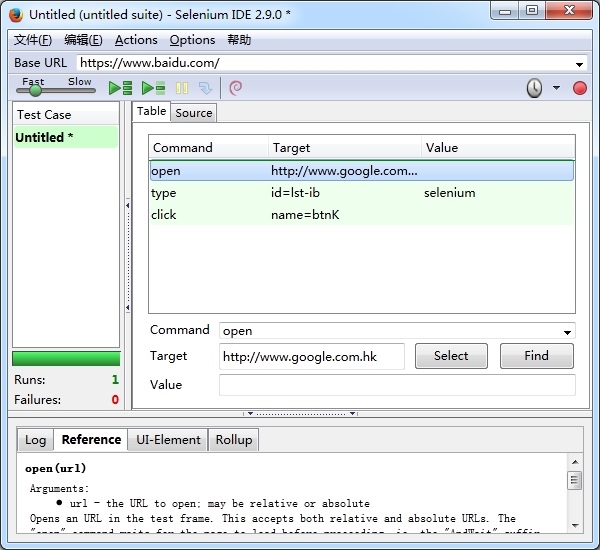Image resolution: width=600 pixels, height=550 pixels.
Task: Select the click command row
Action: click(x=362, y=214)
